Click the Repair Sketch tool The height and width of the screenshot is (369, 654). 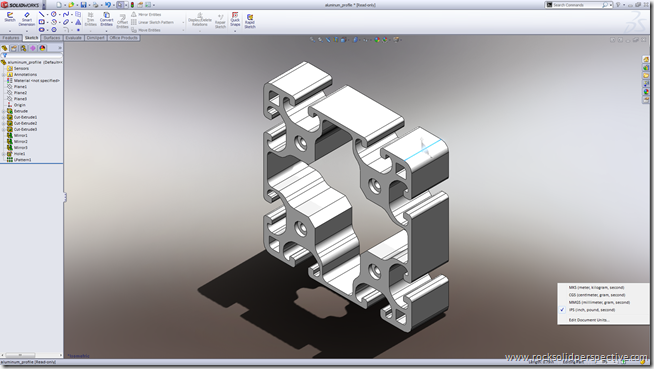tap(220, 21)
